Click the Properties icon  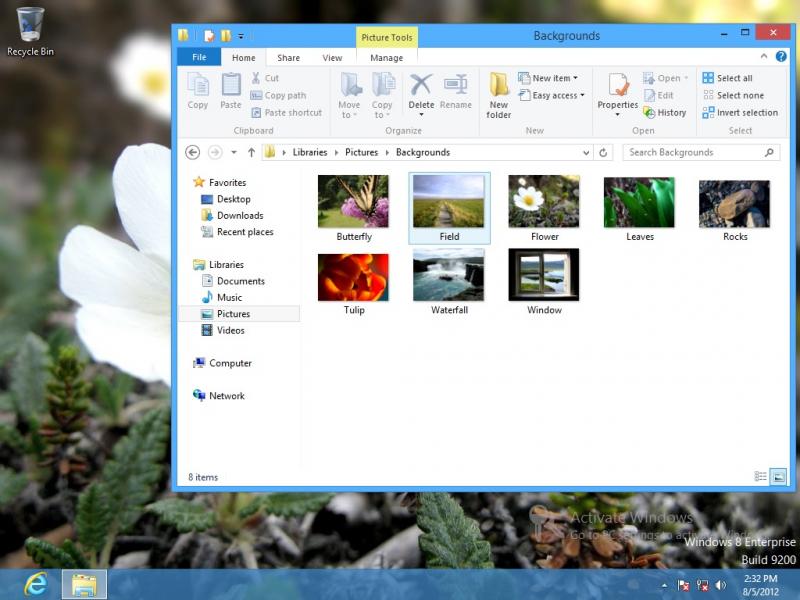tap(618, 85)
